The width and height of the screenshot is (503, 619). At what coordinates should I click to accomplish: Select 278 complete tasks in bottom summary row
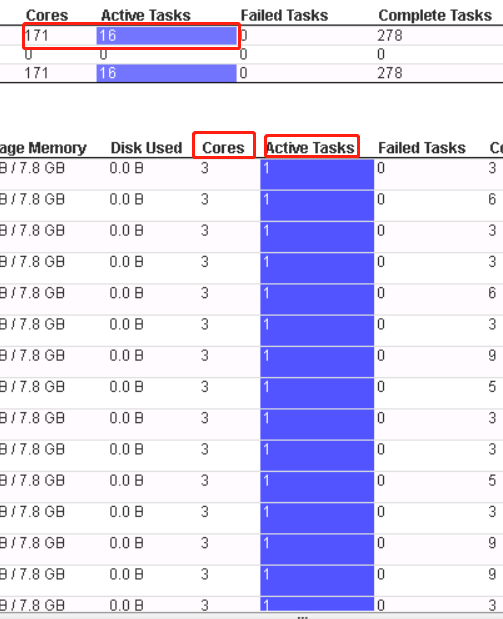(390, 73)
